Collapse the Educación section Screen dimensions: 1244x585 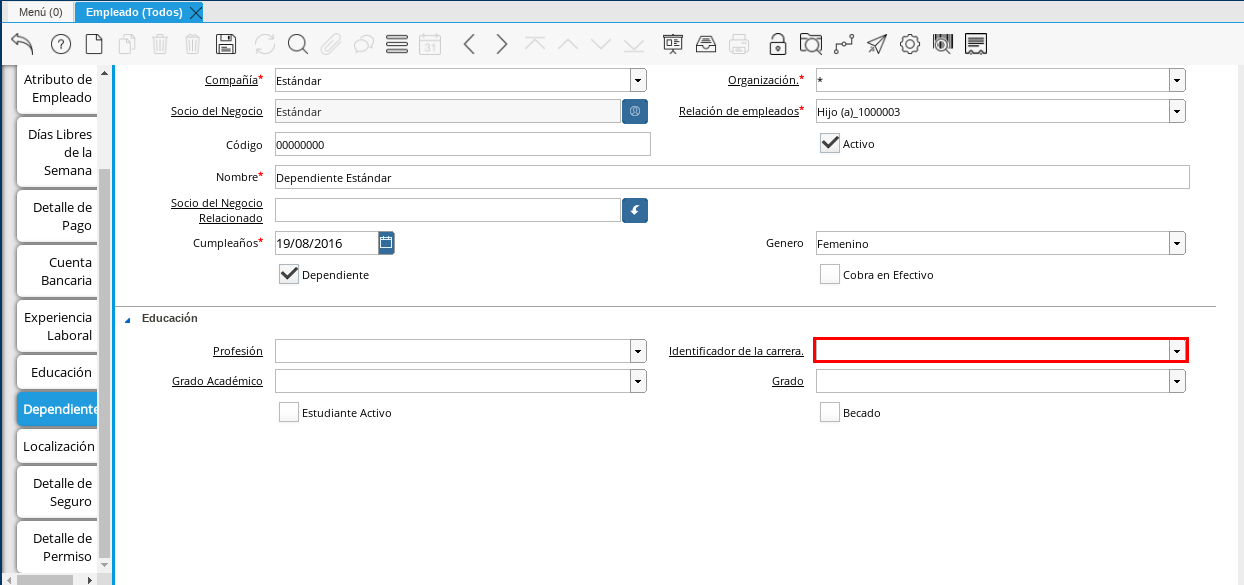coord(127,319)
